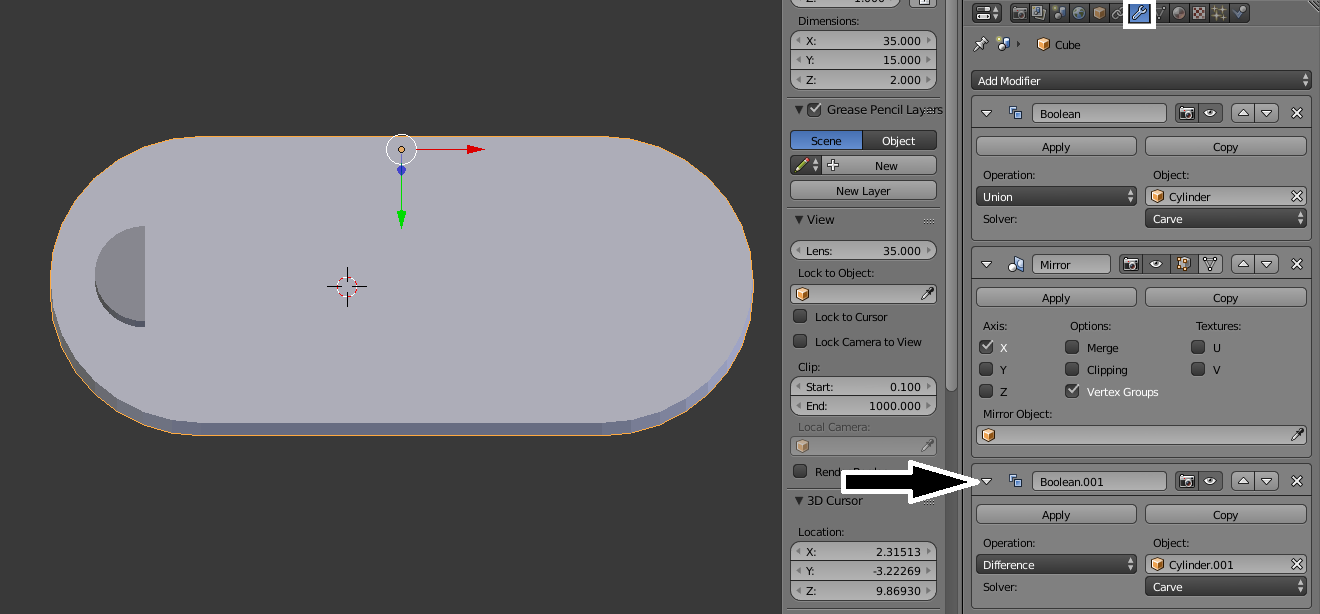Uncheck the Grease Pencil Layers checkbox
This screenshot has height=614, width=1320.
coord(814,109)
